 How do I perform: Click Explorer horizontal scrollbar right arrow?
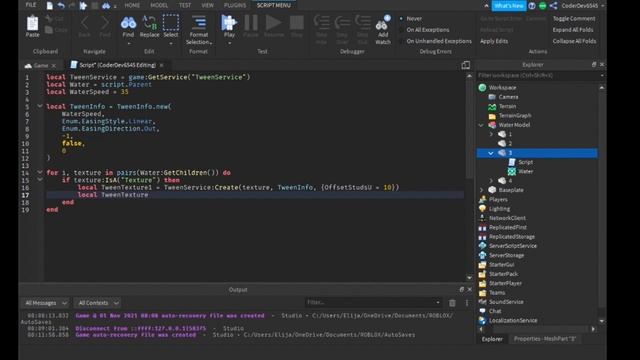(593, 329)
